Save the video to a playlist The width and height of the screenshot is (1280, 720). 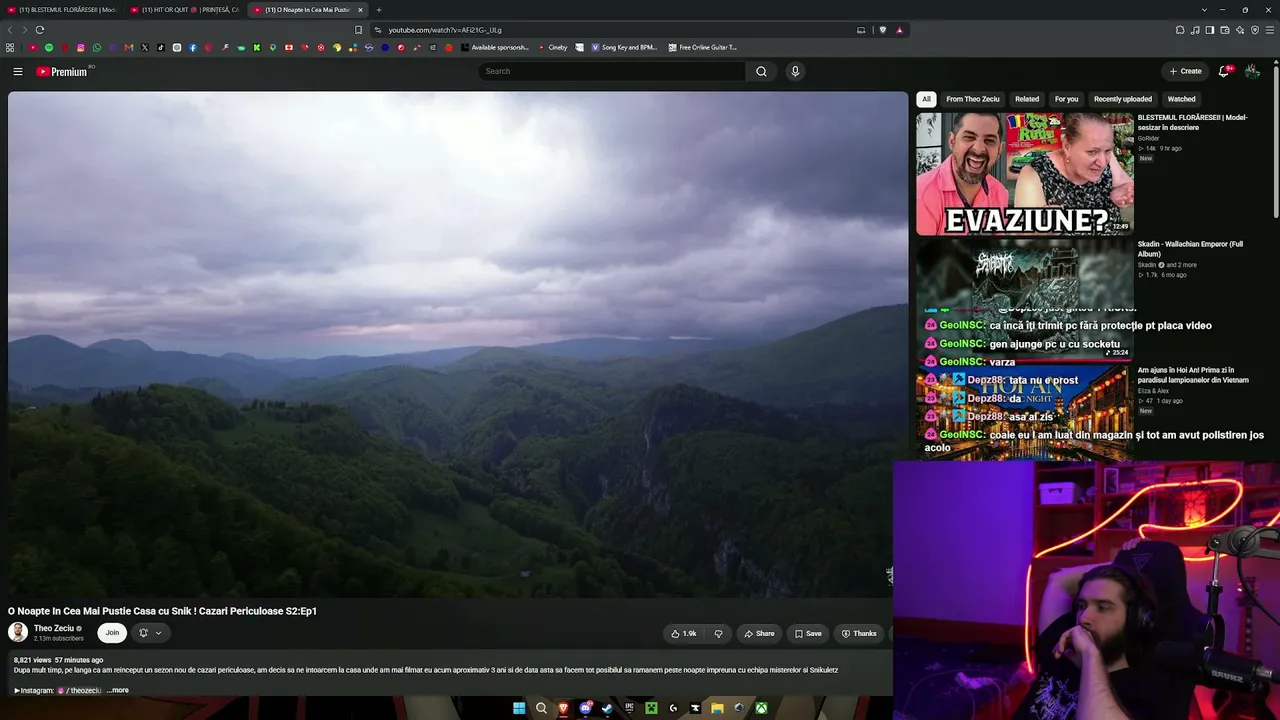[x=808, y=633]
